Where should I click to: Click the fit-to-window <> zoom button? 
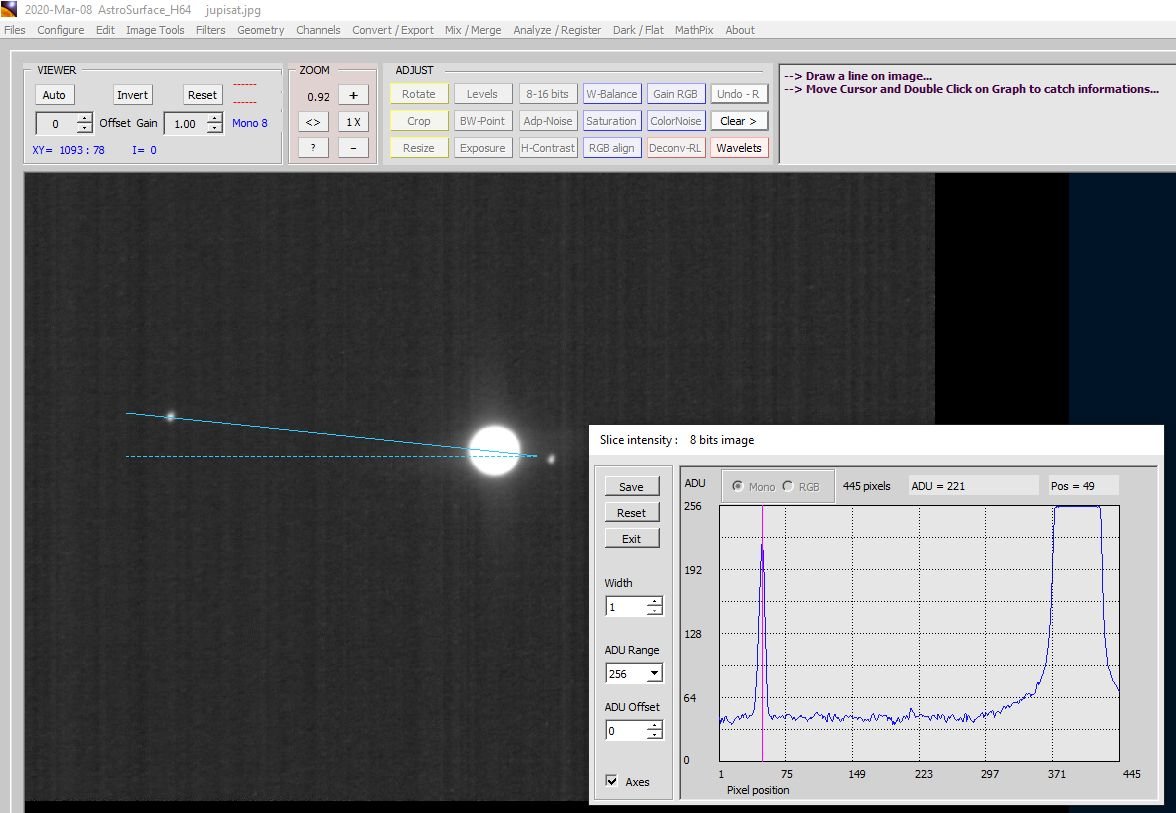point(313,122)
